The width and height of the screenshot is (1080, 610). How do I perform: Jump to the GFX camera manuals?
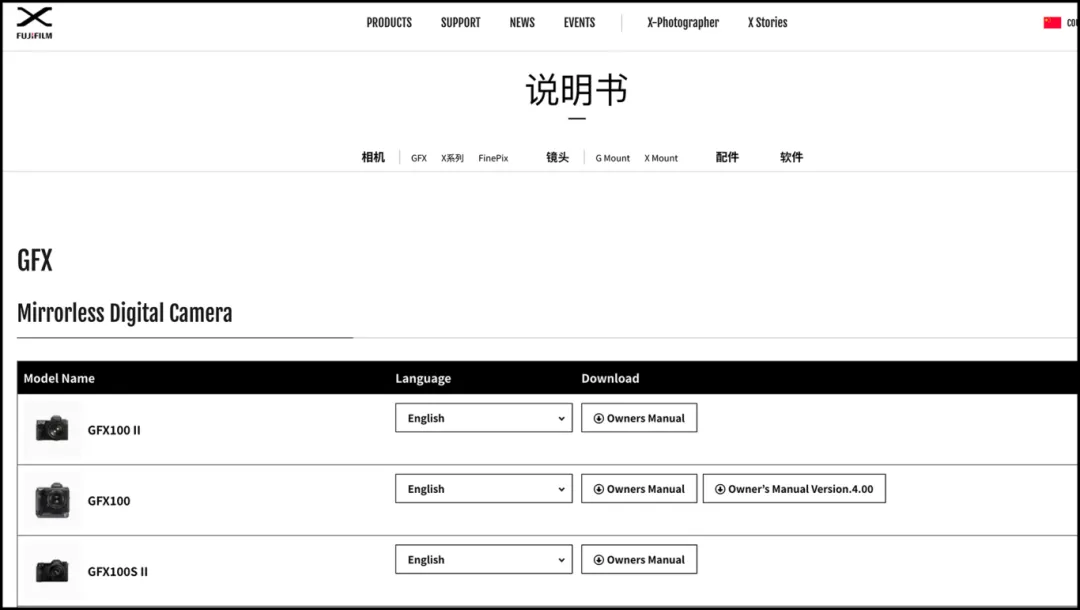[x=419, y=158]
